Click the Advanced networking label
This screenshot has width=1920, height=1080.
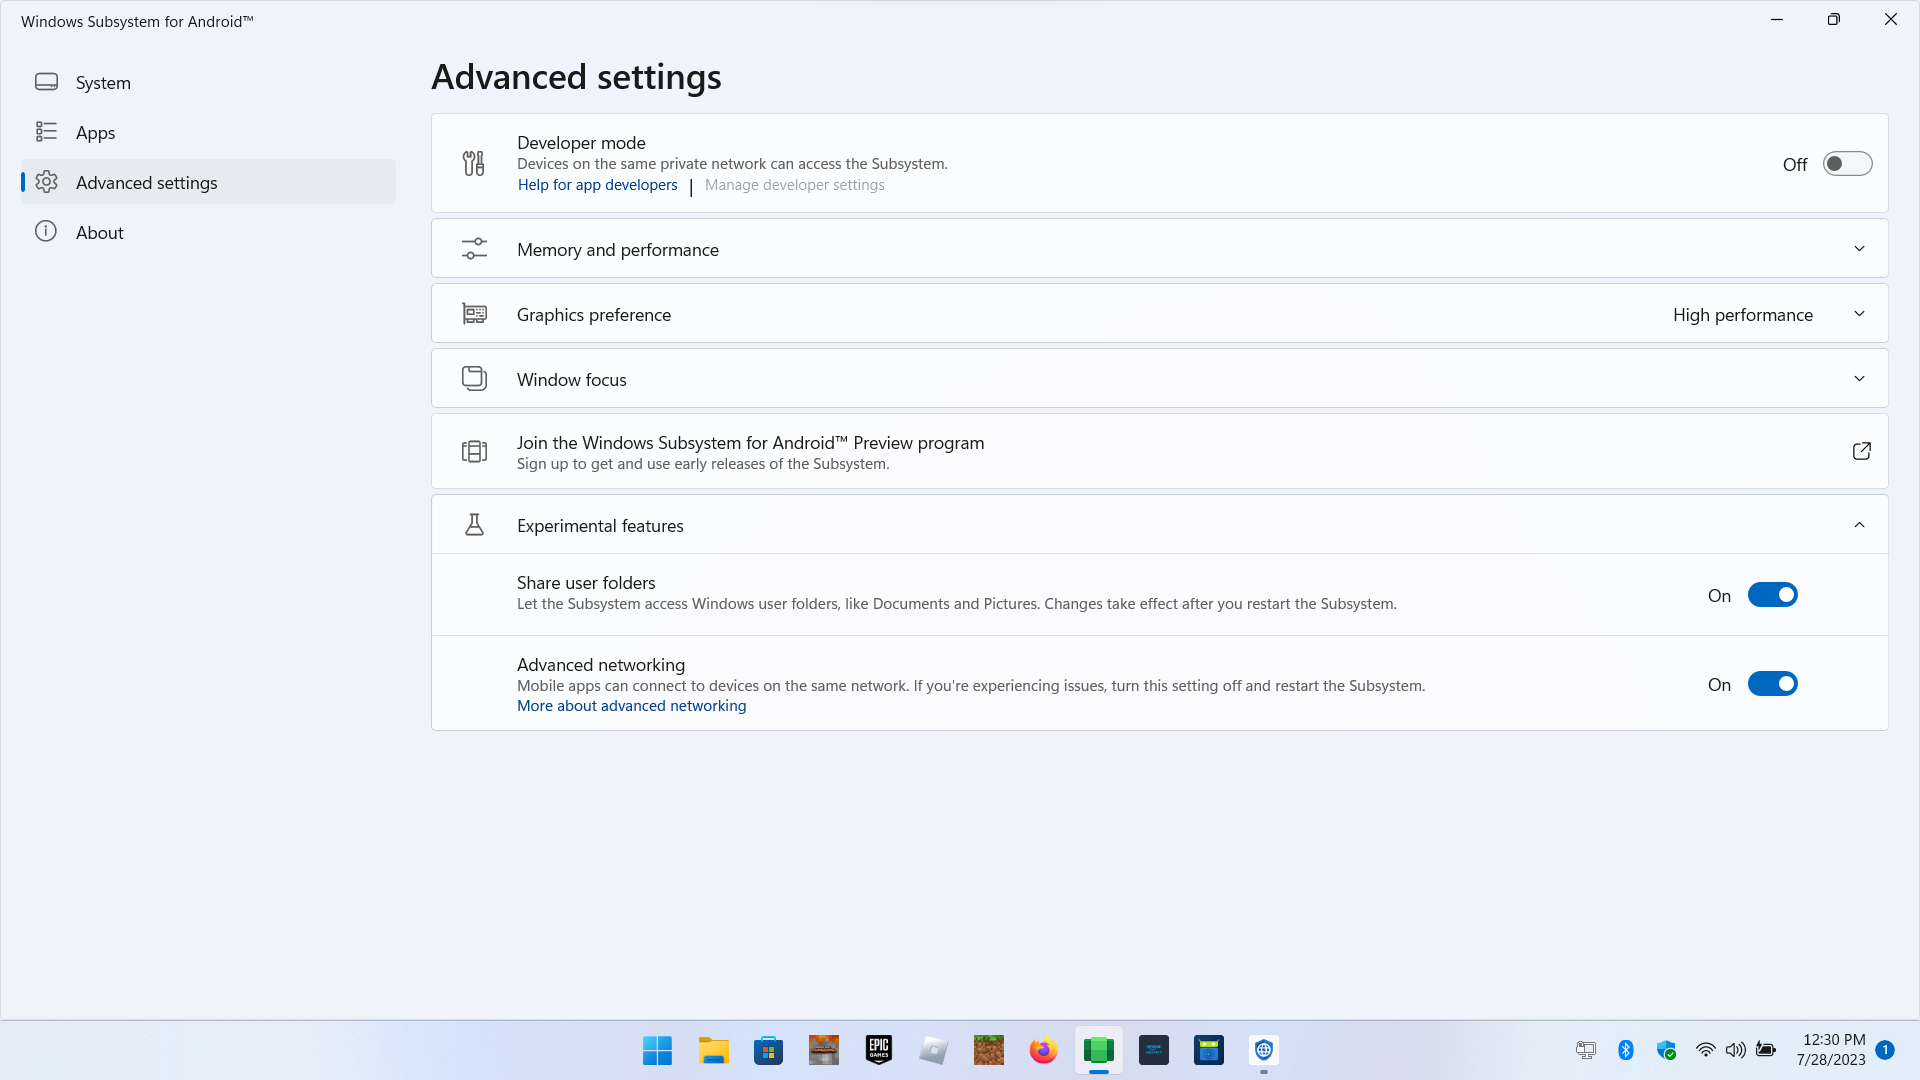pyautogui.click(x=601, y=665)
